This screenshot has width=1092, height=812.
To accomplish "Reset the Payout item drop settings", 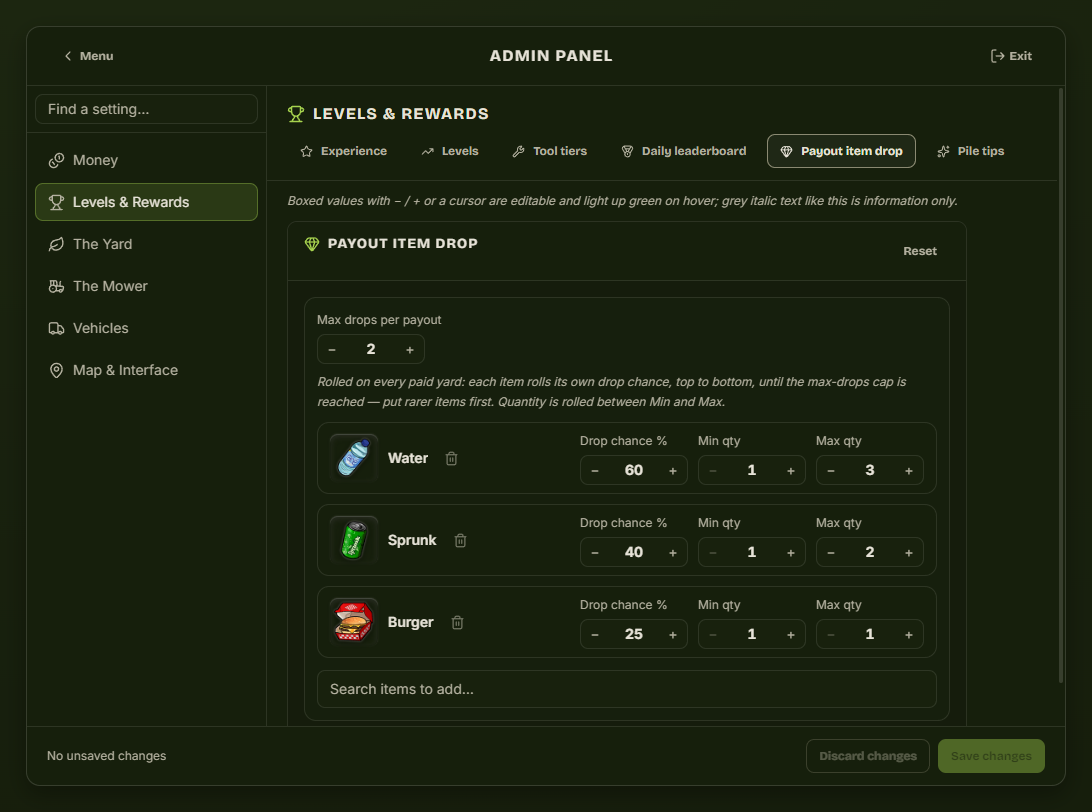I will [x=920, y=251].
